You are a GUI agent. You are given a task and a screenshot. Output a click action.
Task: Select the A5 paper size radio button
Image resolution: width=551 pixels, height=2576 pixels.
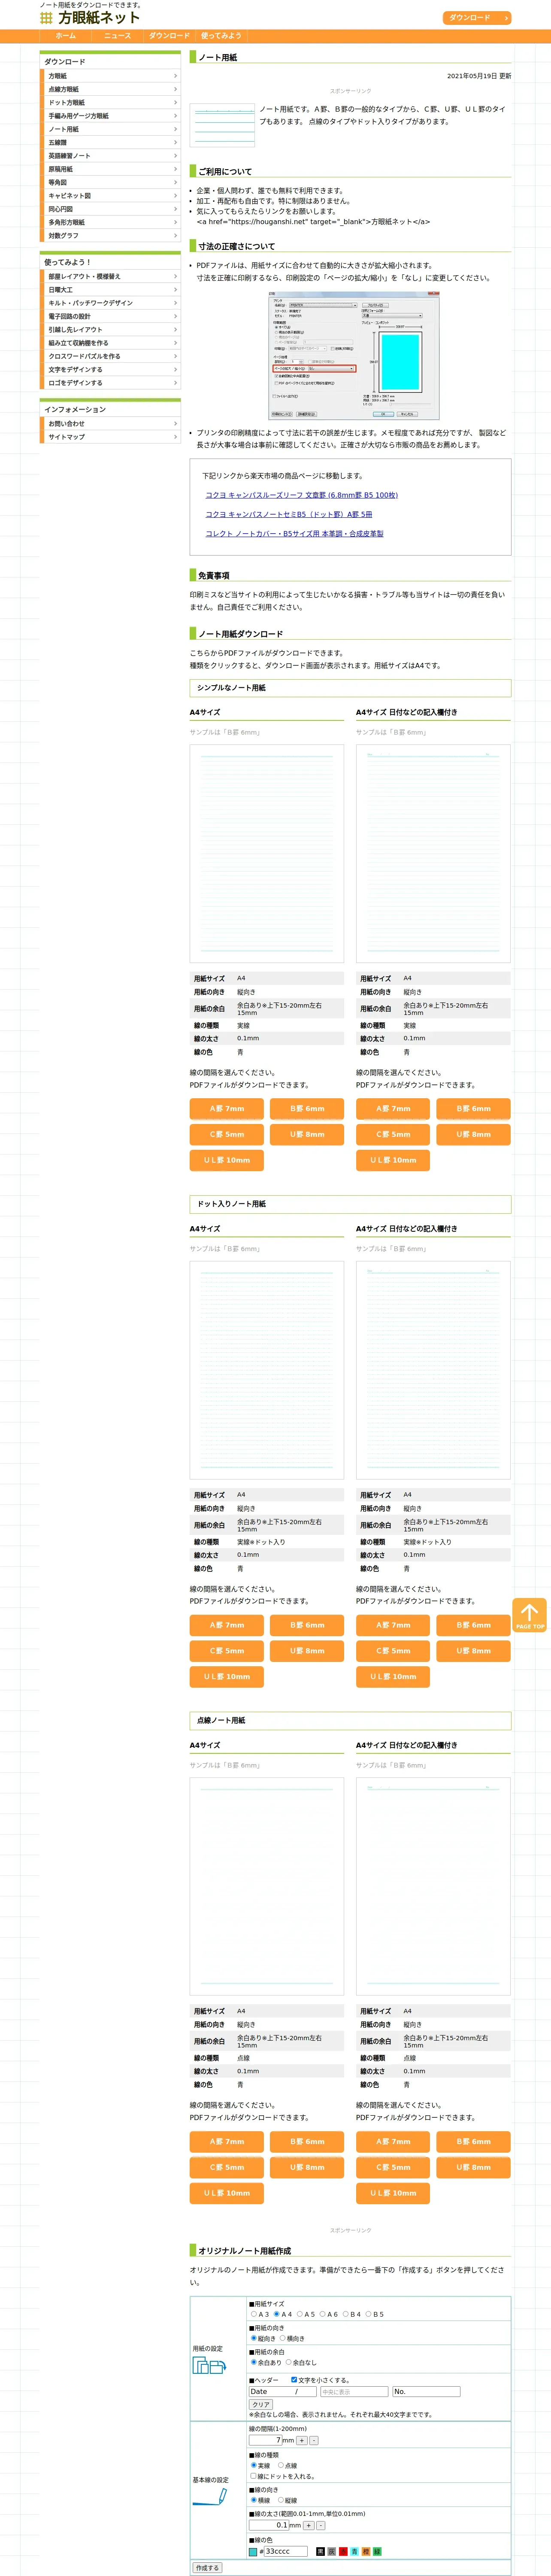pyautogui.click(x=300, y=2314)
